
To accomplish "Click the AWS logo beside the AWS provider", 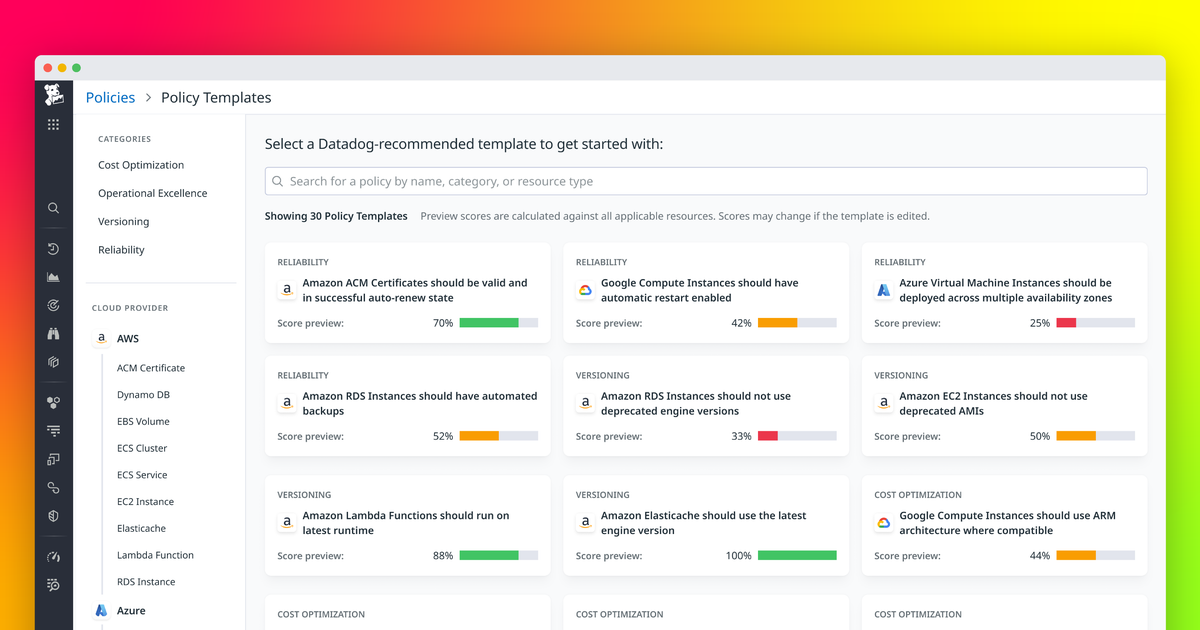I will coord(101,339).
